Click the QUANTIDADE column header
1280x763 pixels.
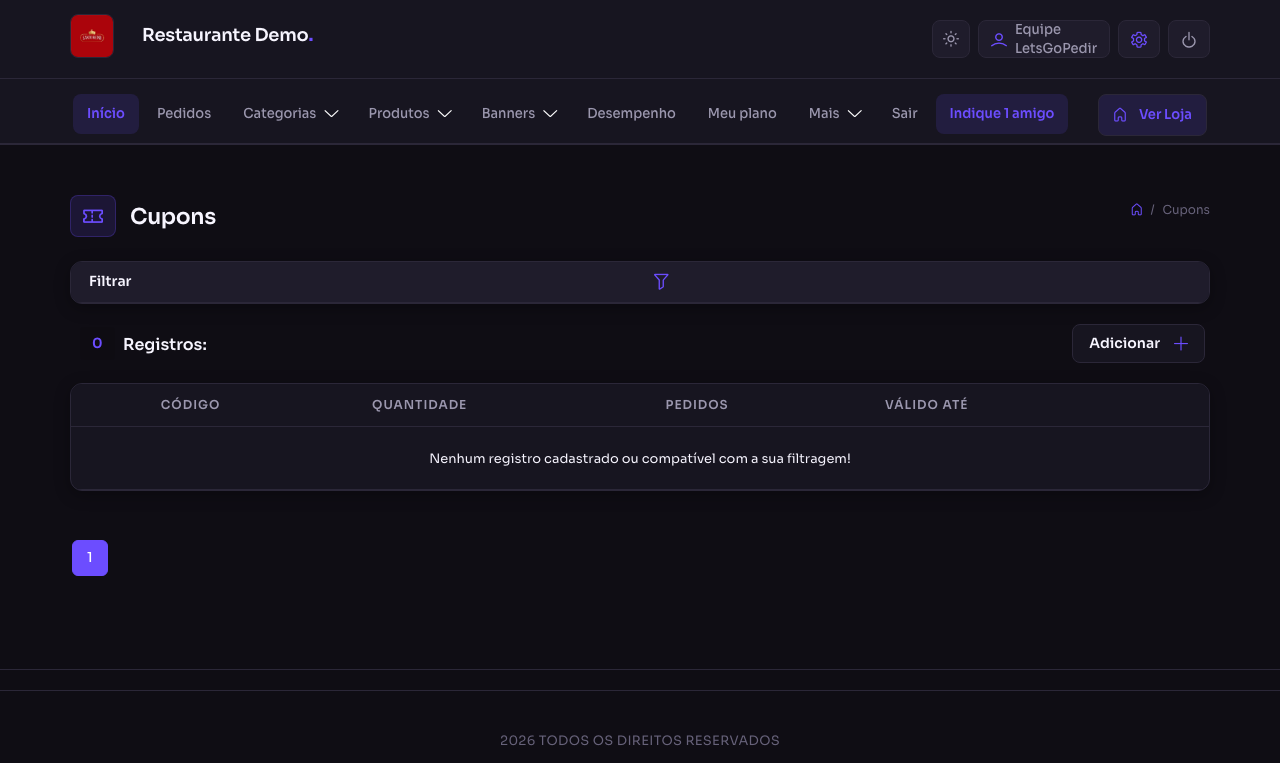(x=419, y=405)
